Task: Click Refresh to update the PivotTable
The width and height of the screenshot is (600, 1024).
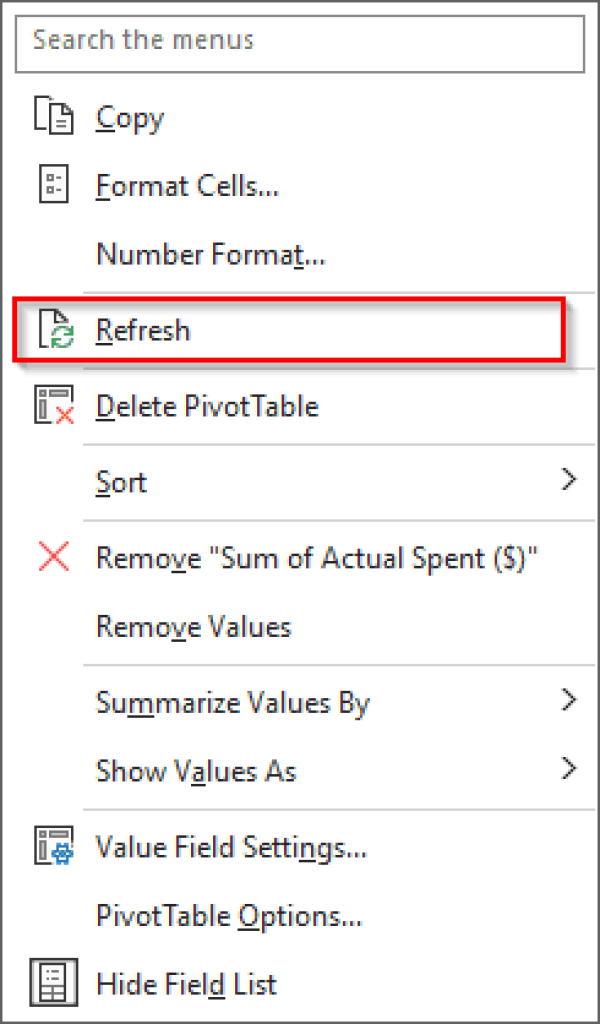Action: (x=142, y=329)
